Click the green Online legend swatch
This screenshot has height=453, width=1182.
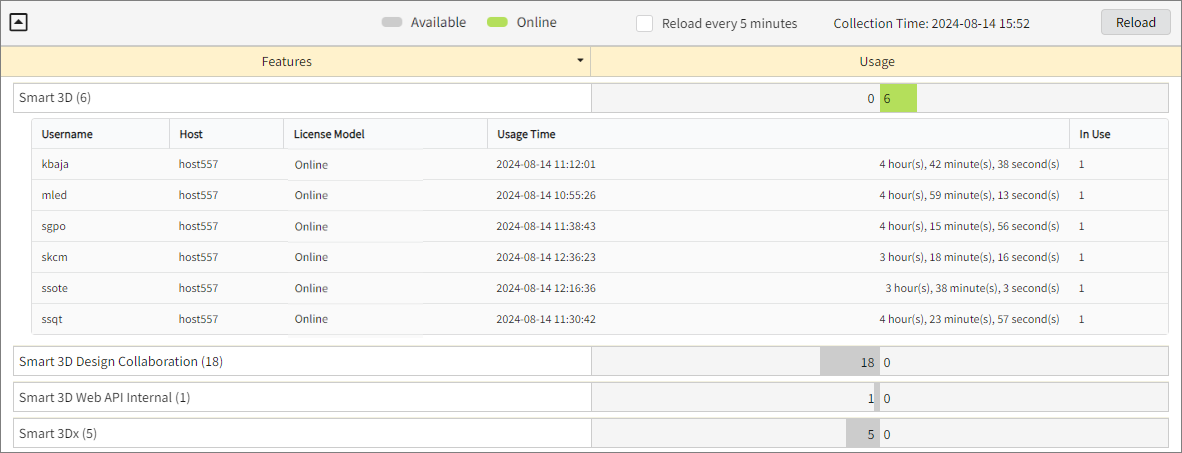498,23
